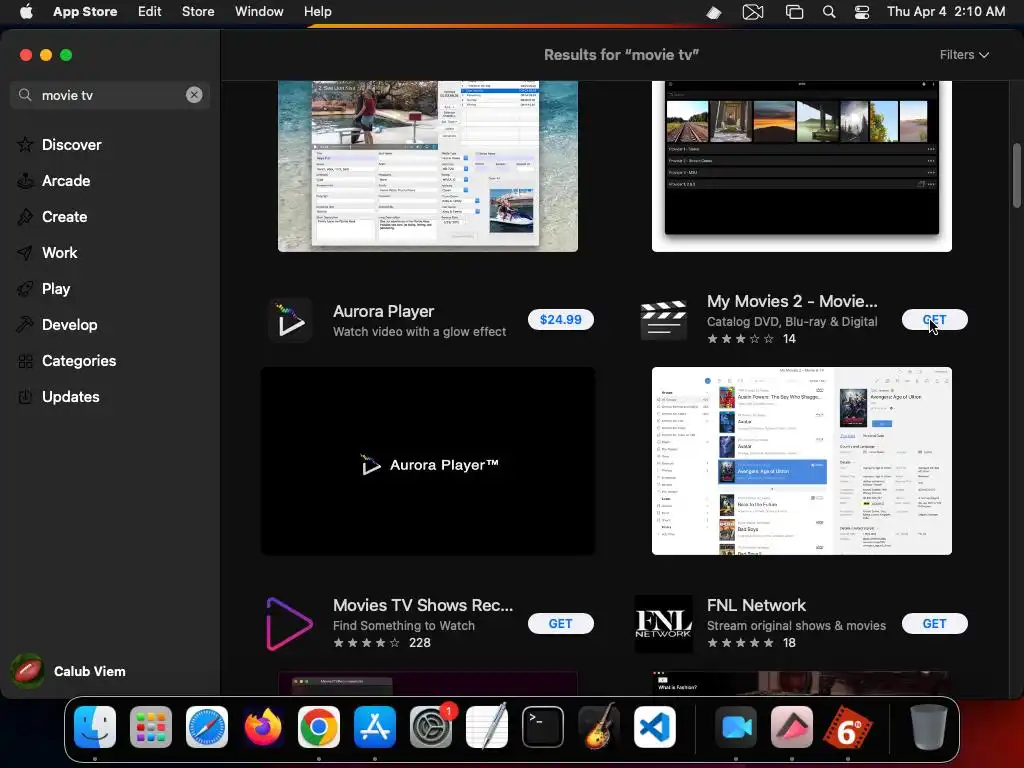Open System Settings from the Dock
Image resolution: width=1024 pixels, height=768 pixels.
click(431, 727)
